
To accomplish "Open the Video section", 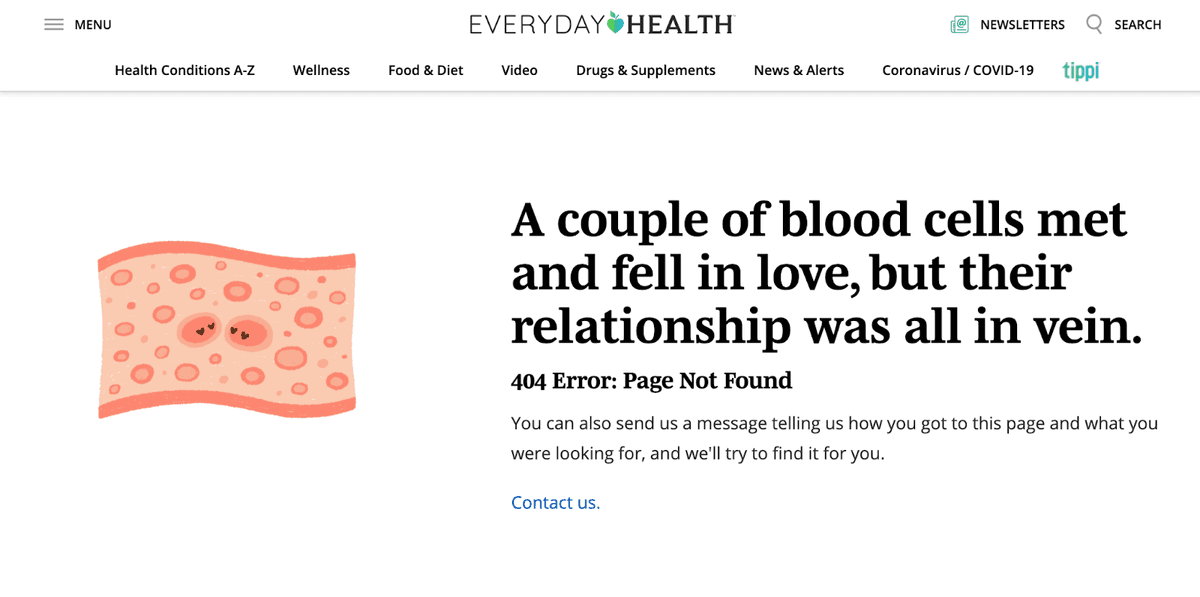I will tap(520, 70).
